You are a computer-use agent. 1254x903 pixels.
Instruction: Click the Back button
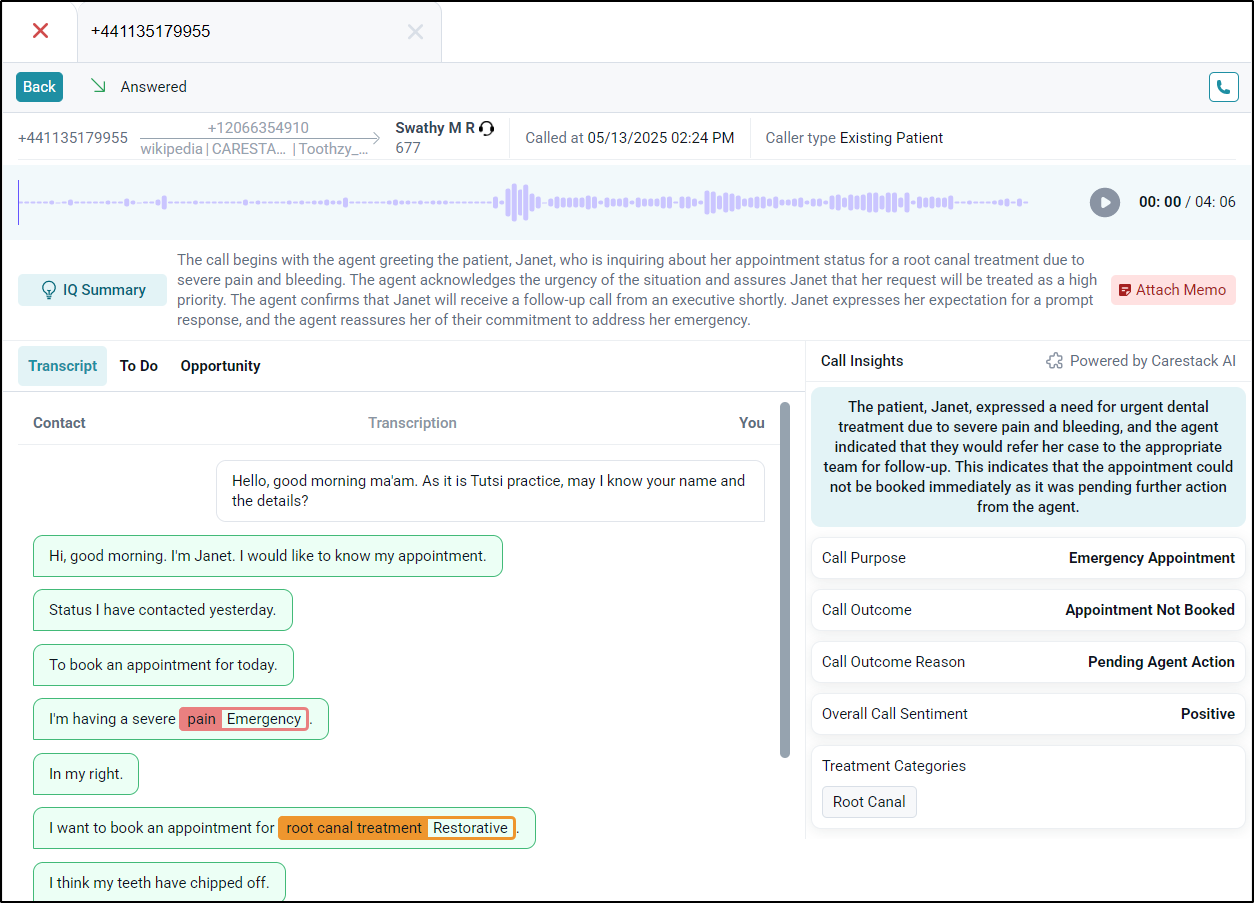[x=38, y=87]
